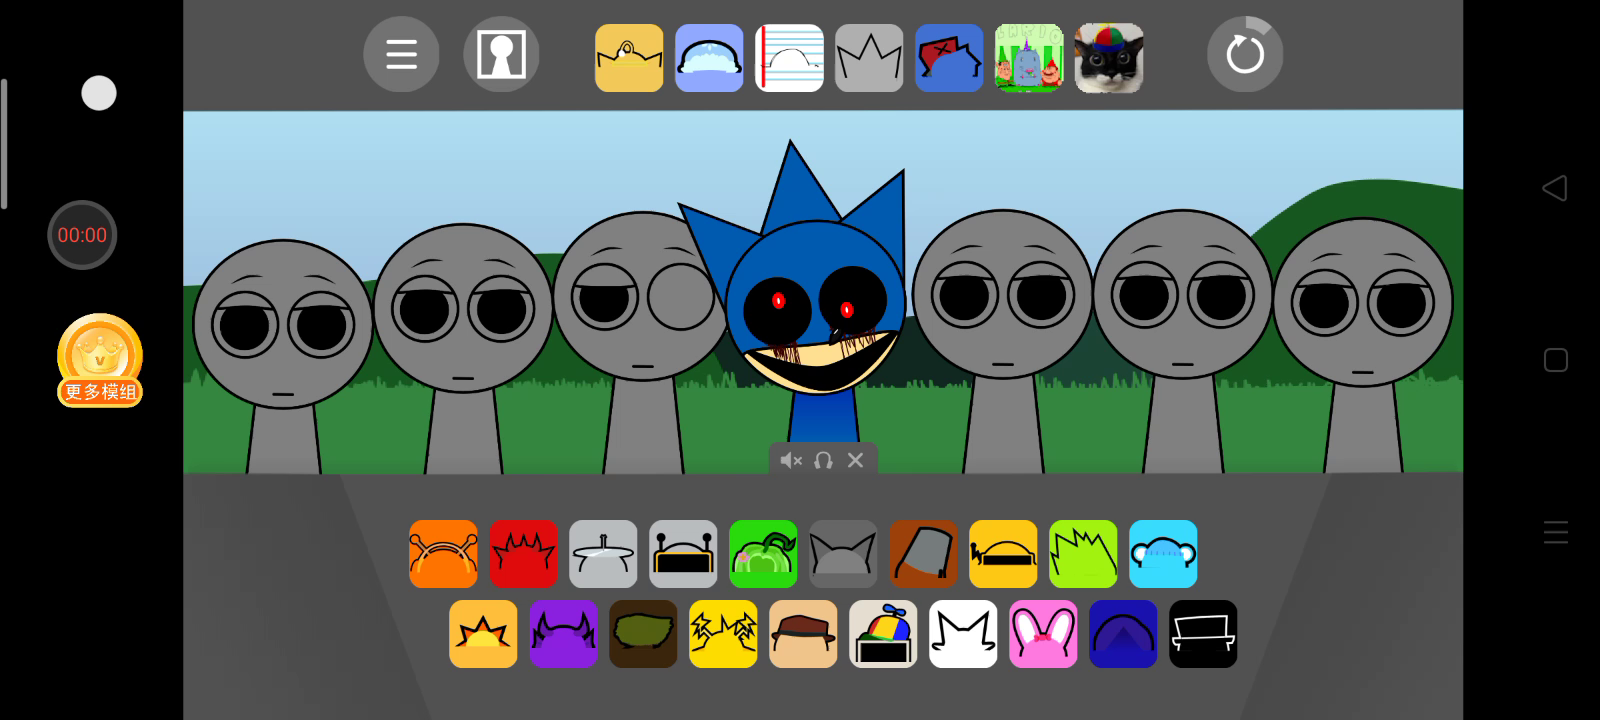Choose the brown fedora hat icon
Screen dimensions: 1600x720
coord(803,634)
